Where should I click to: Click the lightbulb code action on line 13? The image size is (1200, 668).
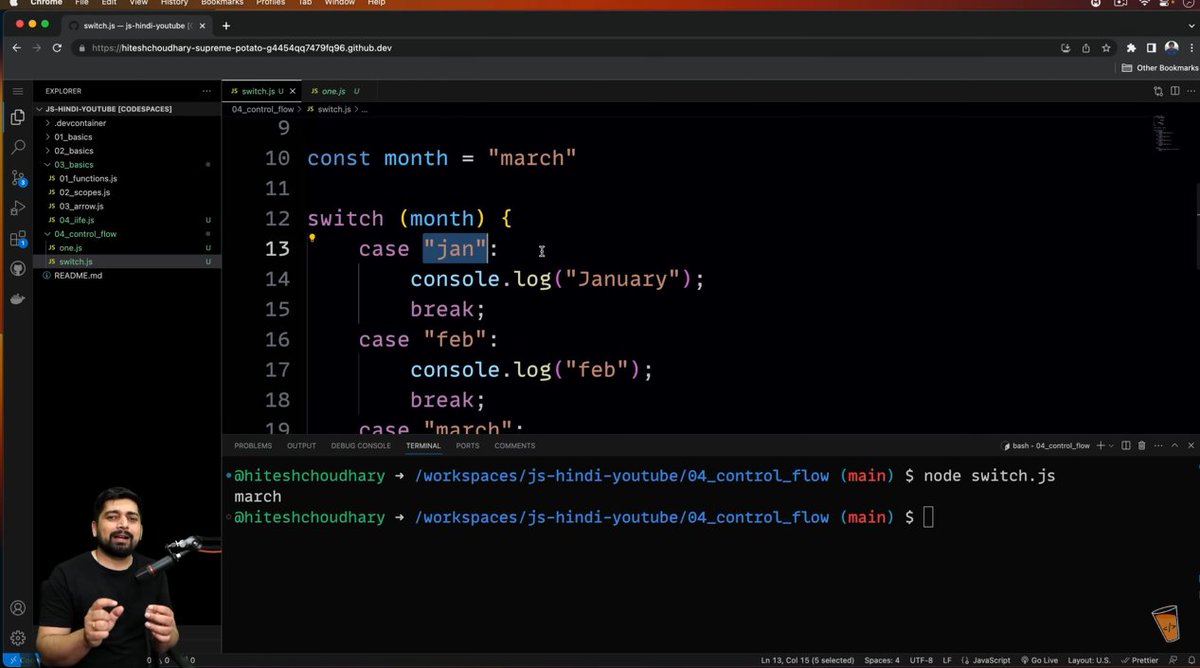tap(312, 238)
